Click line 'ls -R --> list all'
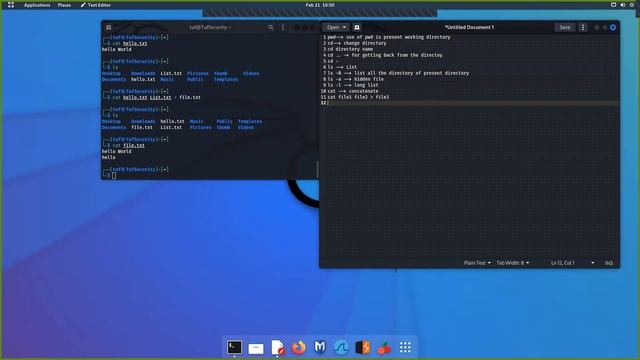The height and width of the screenshot is (360, 640). 398,73
